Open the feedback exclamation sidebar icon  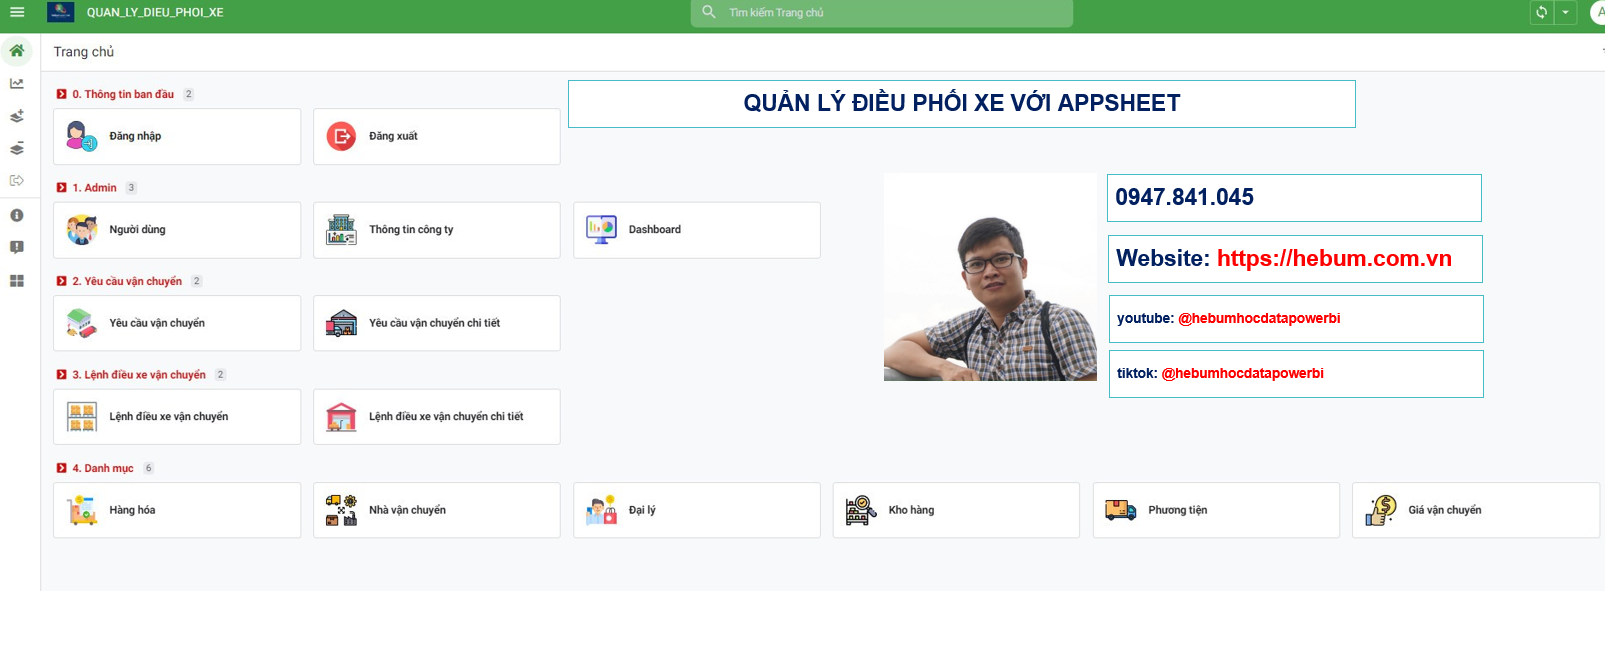point(17,247)
